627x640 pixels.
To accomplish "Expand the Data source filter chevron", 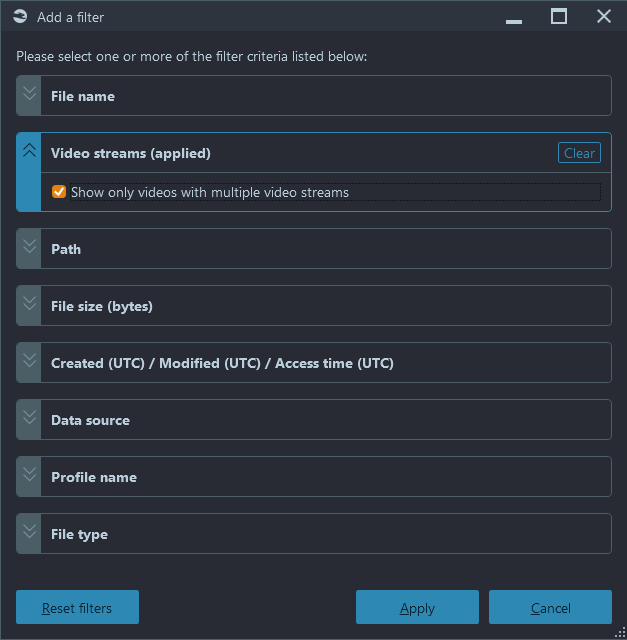I will [x=29, y=418].
